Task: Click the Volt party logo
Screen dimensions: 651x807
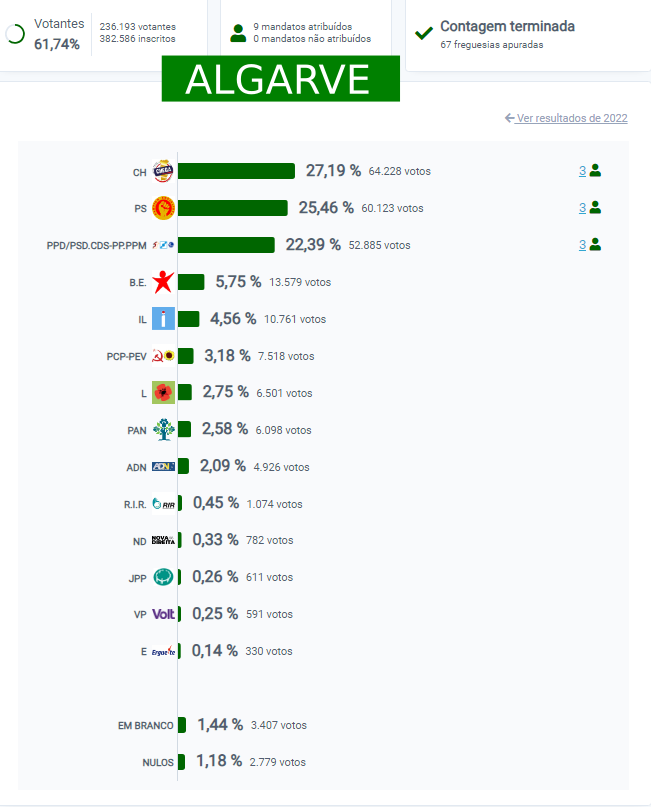Action: [163, 614]
